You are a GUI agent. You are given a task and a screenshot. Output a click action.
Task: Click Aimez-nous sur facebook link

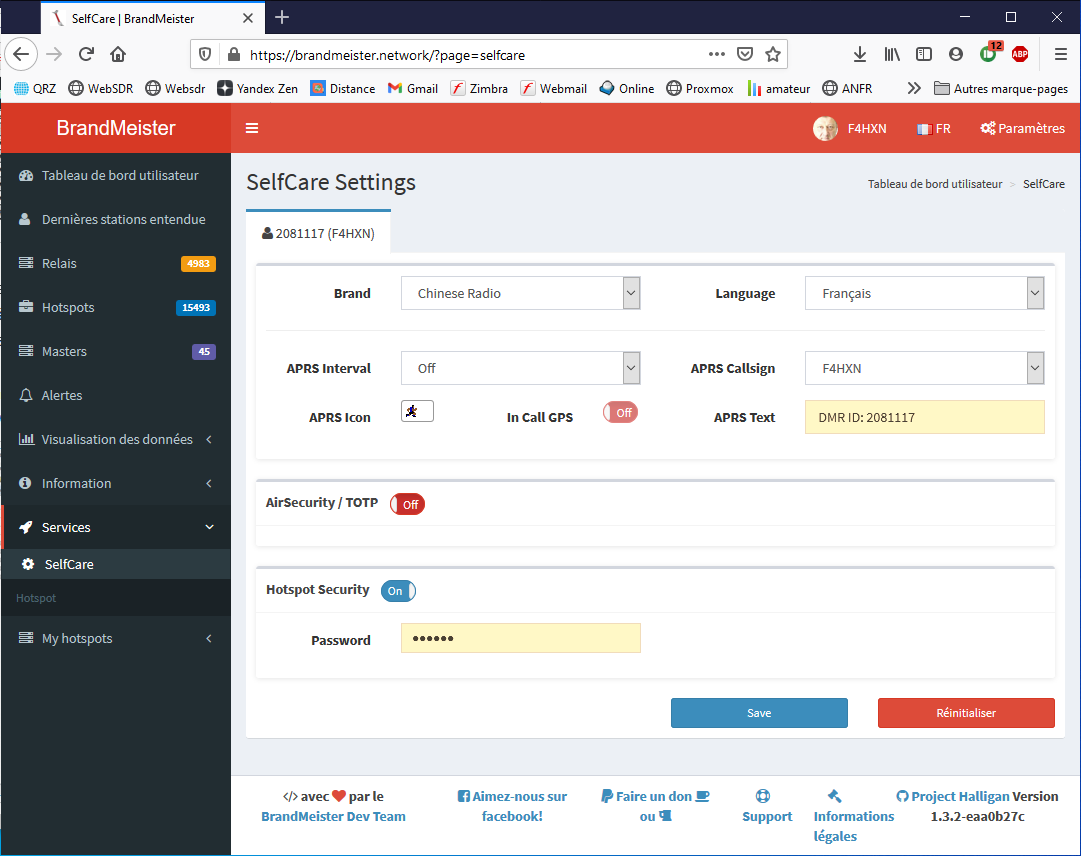512,806
